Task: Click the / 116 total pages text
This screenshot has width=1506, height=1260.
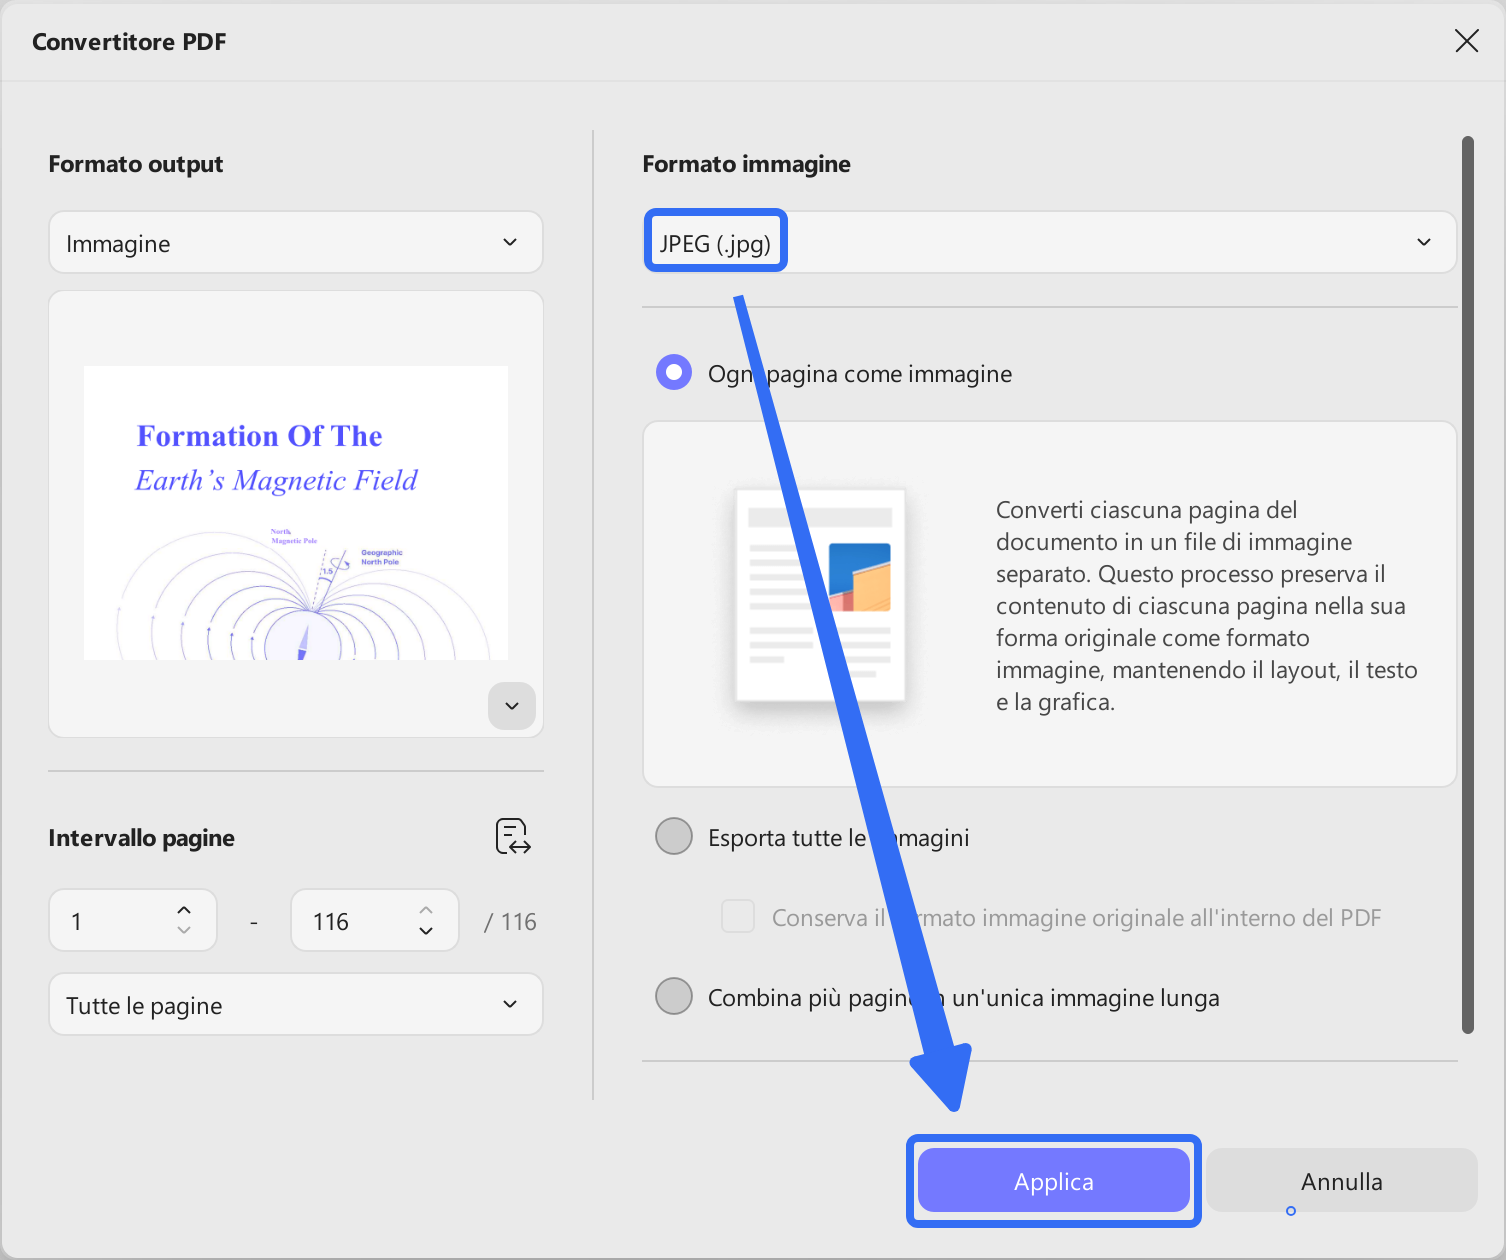Action: point(510,921)
